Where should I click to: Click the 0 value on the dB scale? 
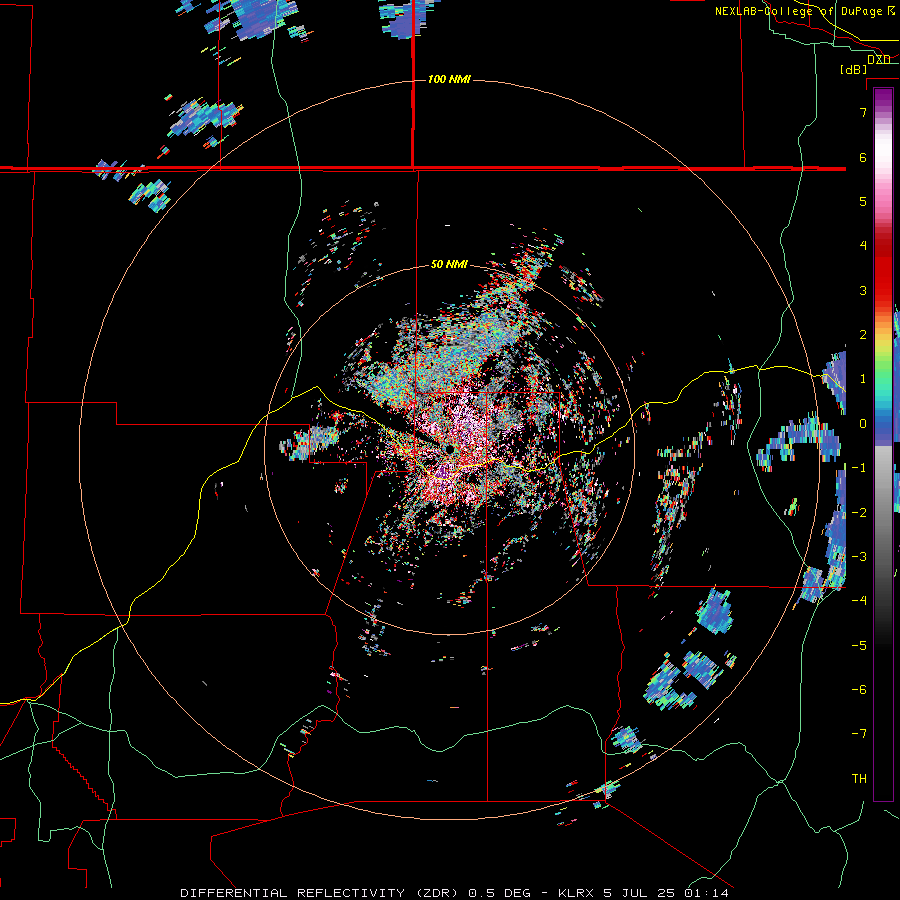(863, 424)
